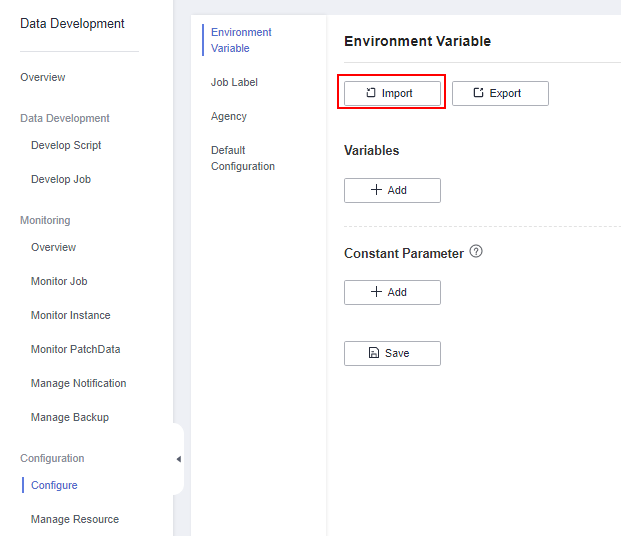Screen dimensions: 621x536
Task: Open the top Overview sidebar item
Action: tap(43, 77)
